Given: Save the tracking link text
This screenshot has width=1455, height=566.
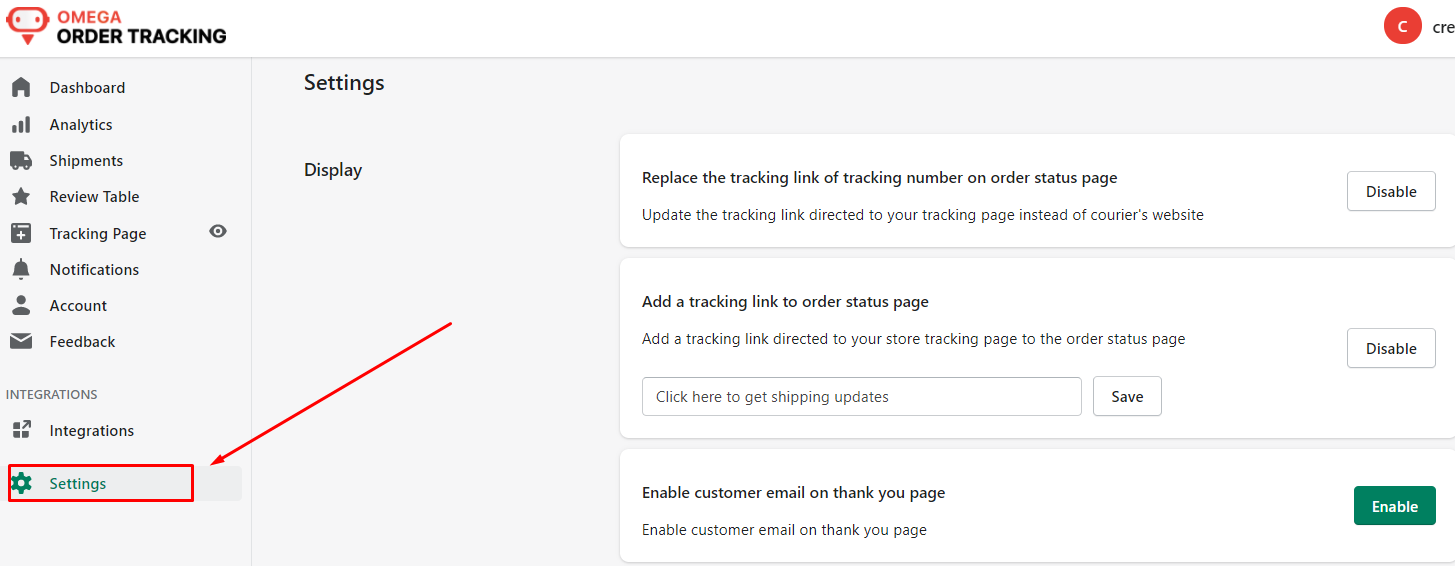Looking at the screenshot, I should 1127,397.
